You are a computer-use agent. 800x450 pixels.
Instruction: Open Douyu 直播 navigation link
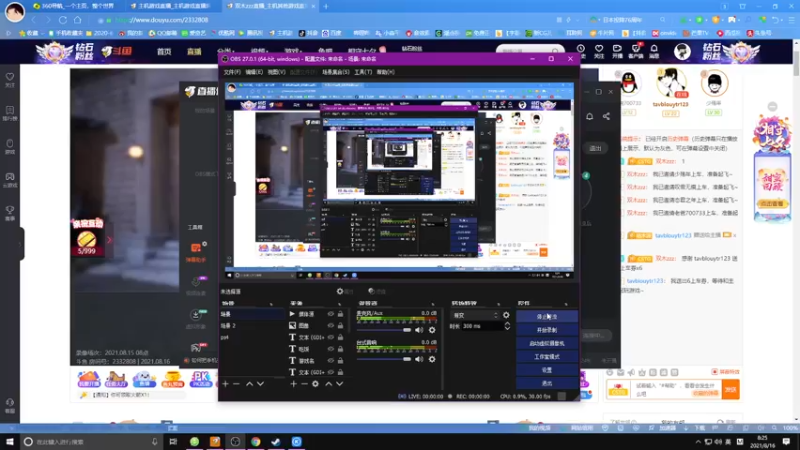click(194, 52)
